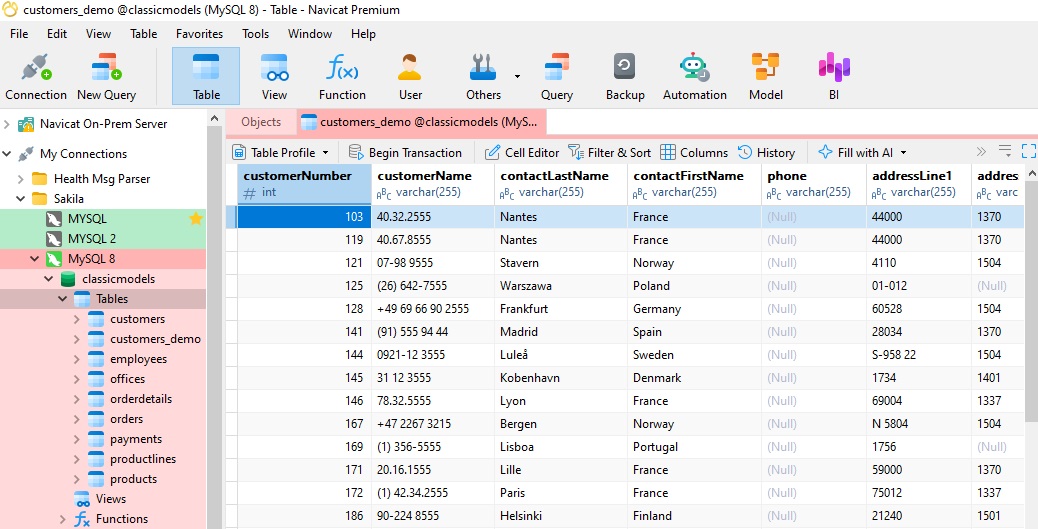The width and height of the screenshot is (1038, 529).
Task: Click the favorite star on MYSQL
Action: click(x=195, y=218)
